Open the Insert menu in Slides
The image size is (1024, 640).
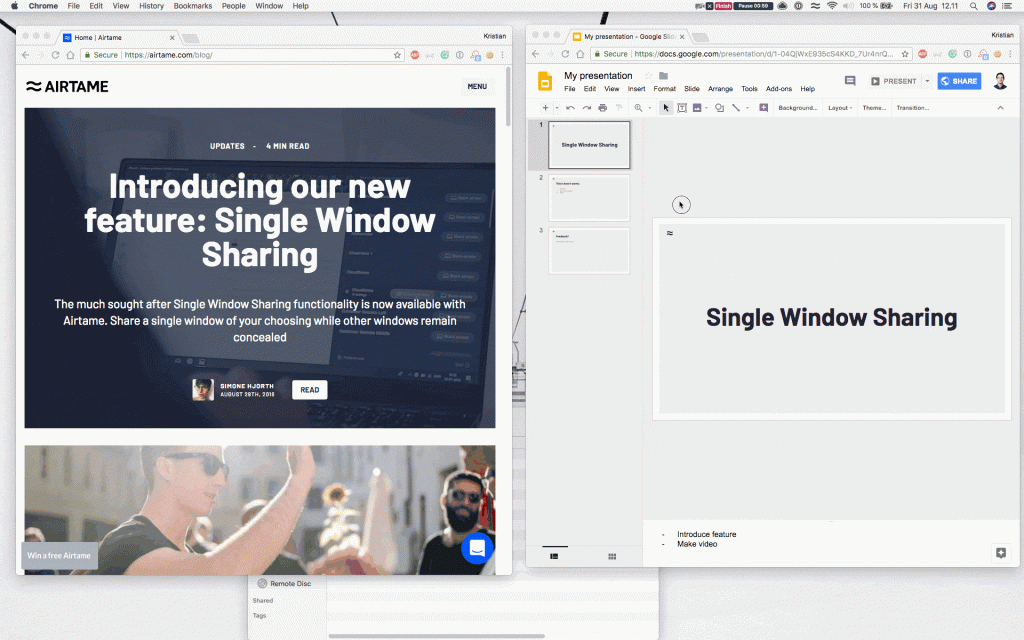click(x=636, y=89)
